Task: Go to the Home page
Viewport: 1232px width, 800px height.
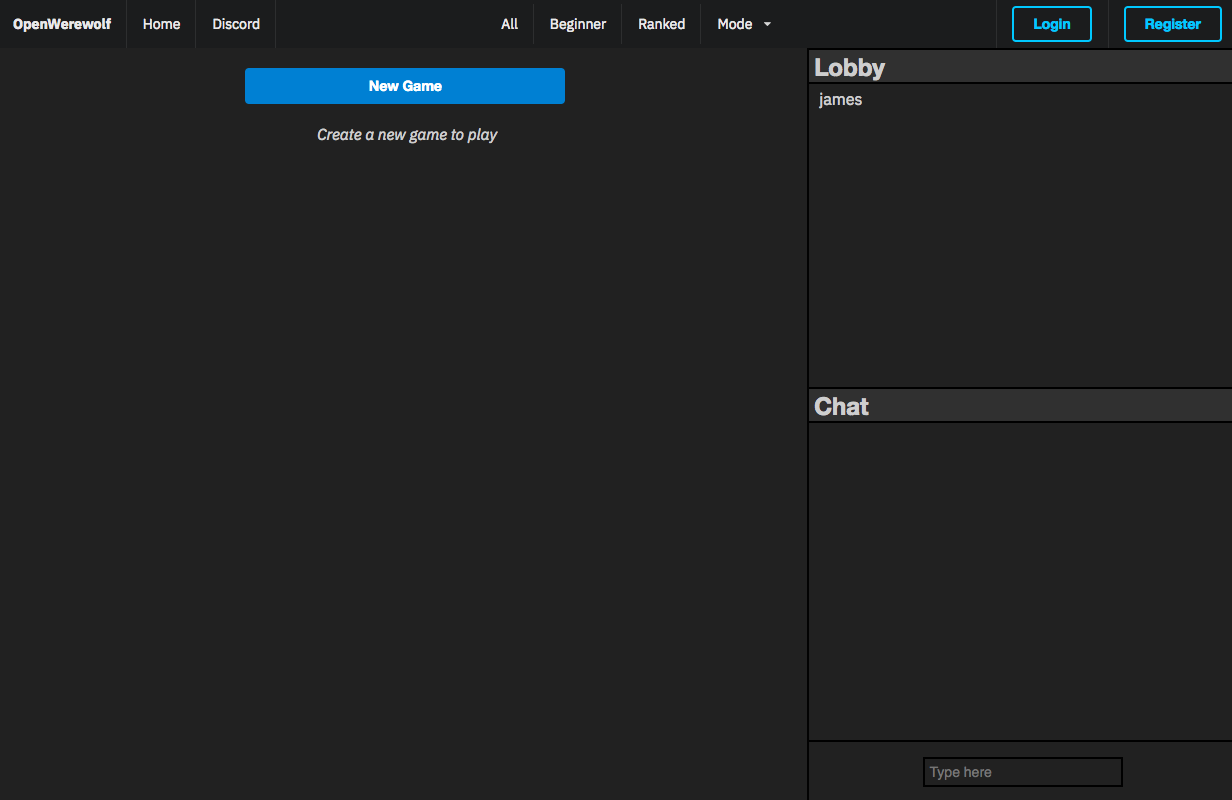Action: coord(161,24)
